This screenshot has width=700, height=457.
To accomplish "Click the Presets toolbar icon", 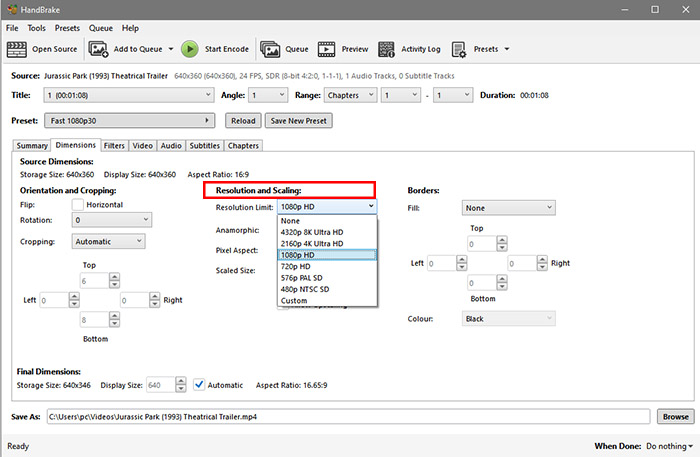I will [458, 49].
